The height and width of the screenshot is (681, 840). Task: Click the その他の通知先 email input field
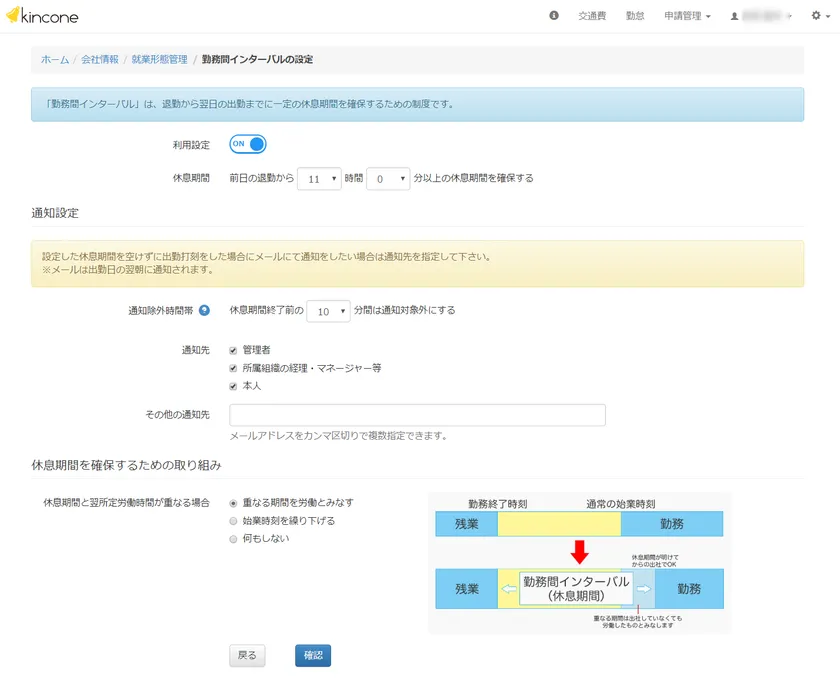(x=417, y=415)
